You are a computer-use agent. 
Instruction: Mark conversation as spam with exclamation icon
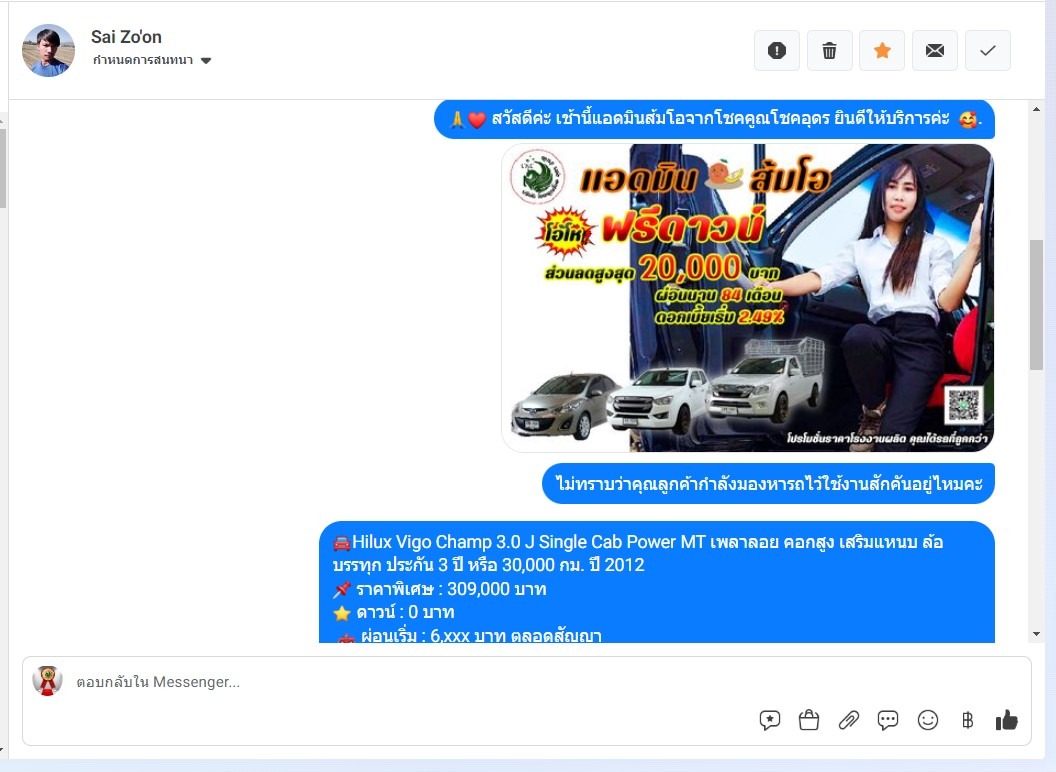tap(777, 51)
